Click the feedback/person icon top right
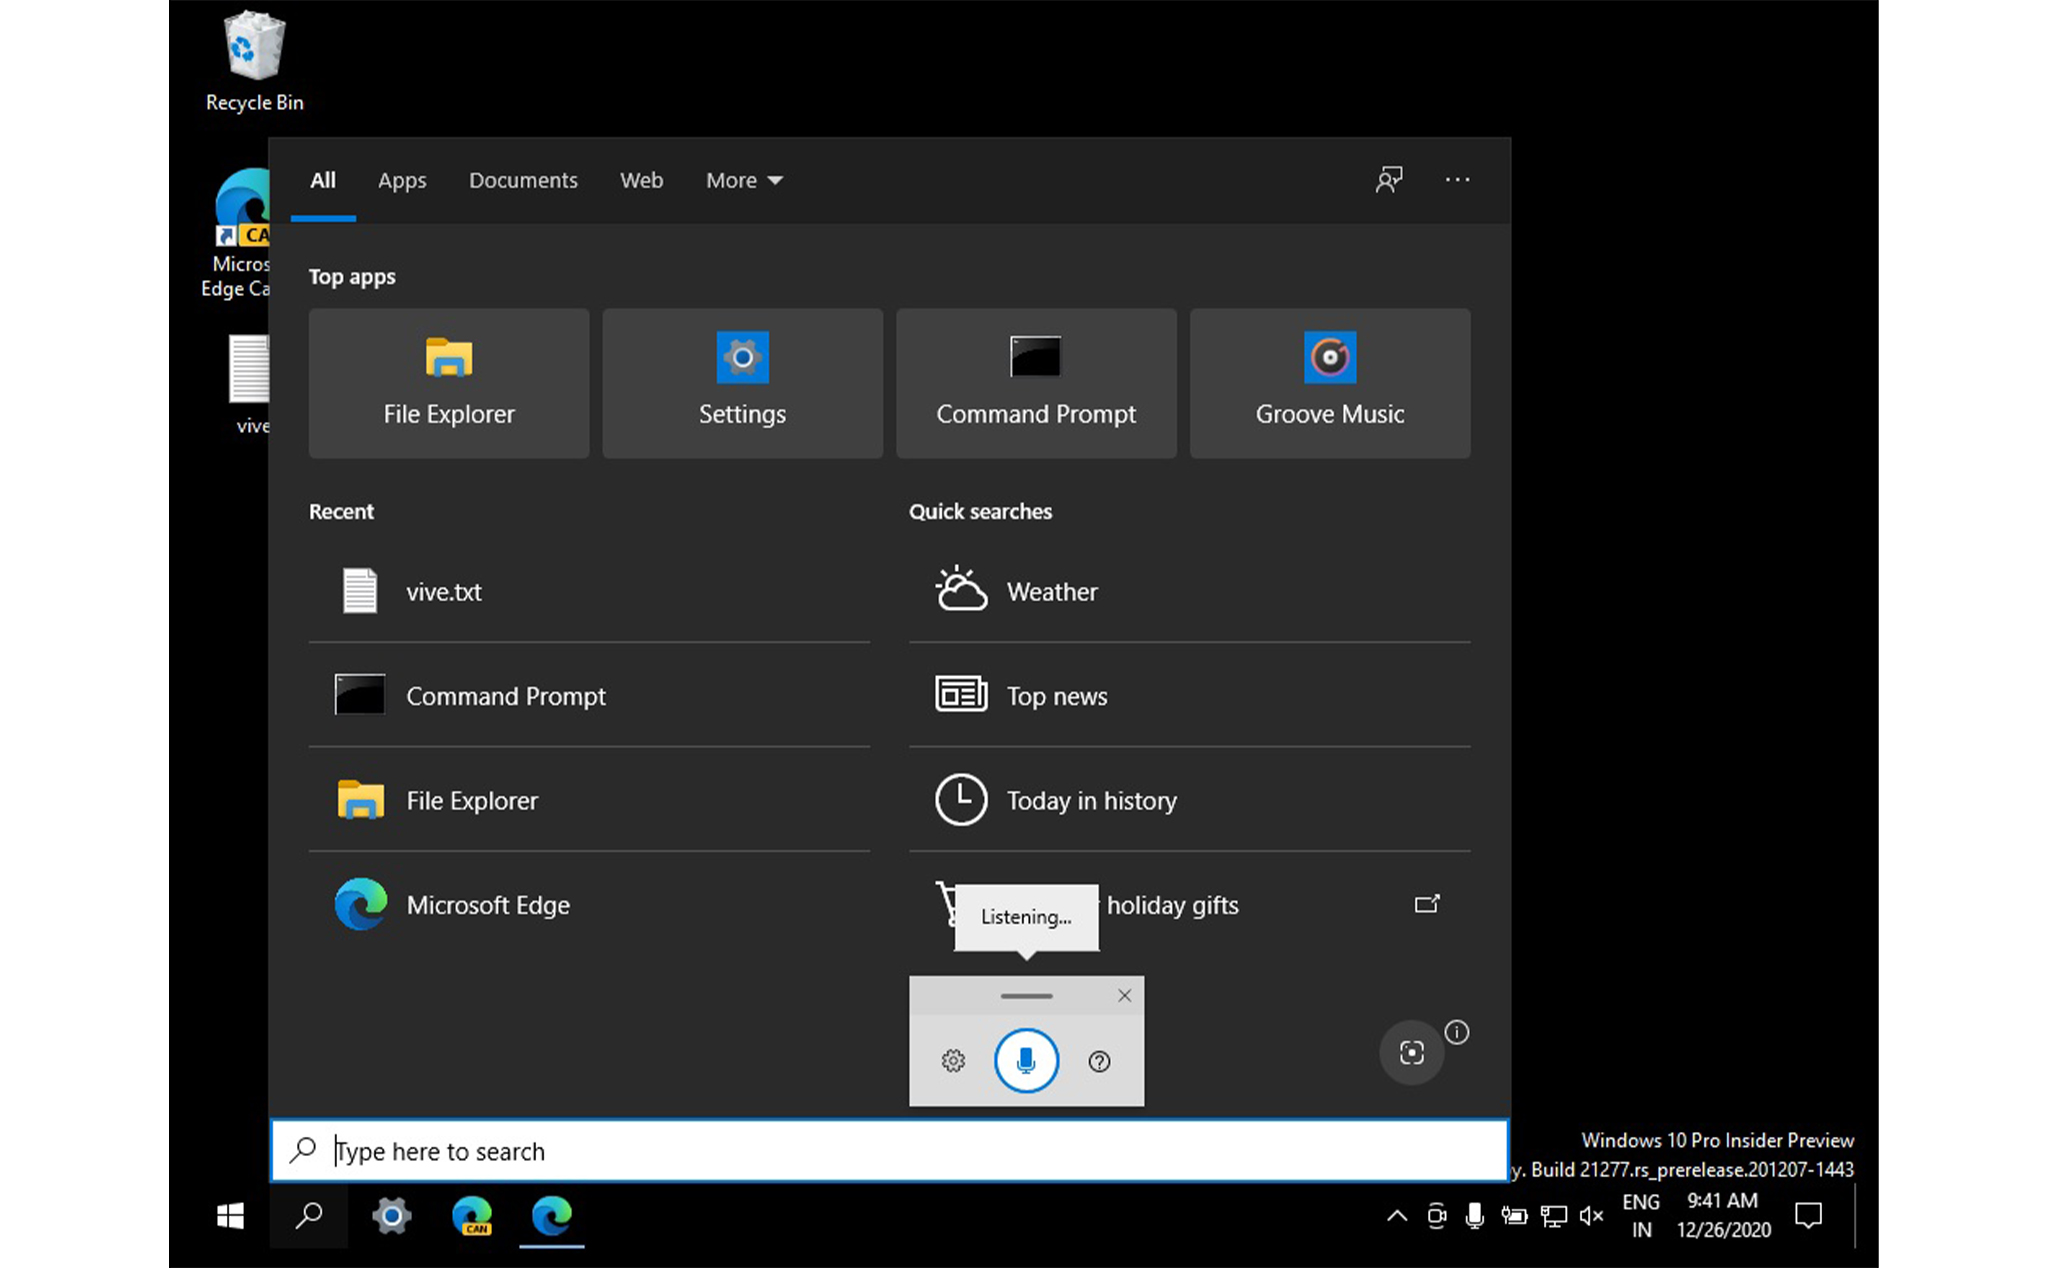 point(1390,178)
